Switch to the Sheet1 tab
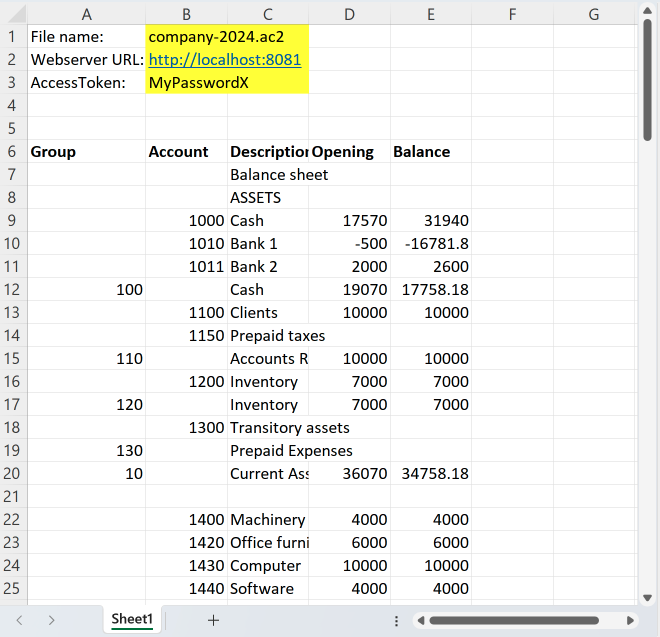 (132, 620)
